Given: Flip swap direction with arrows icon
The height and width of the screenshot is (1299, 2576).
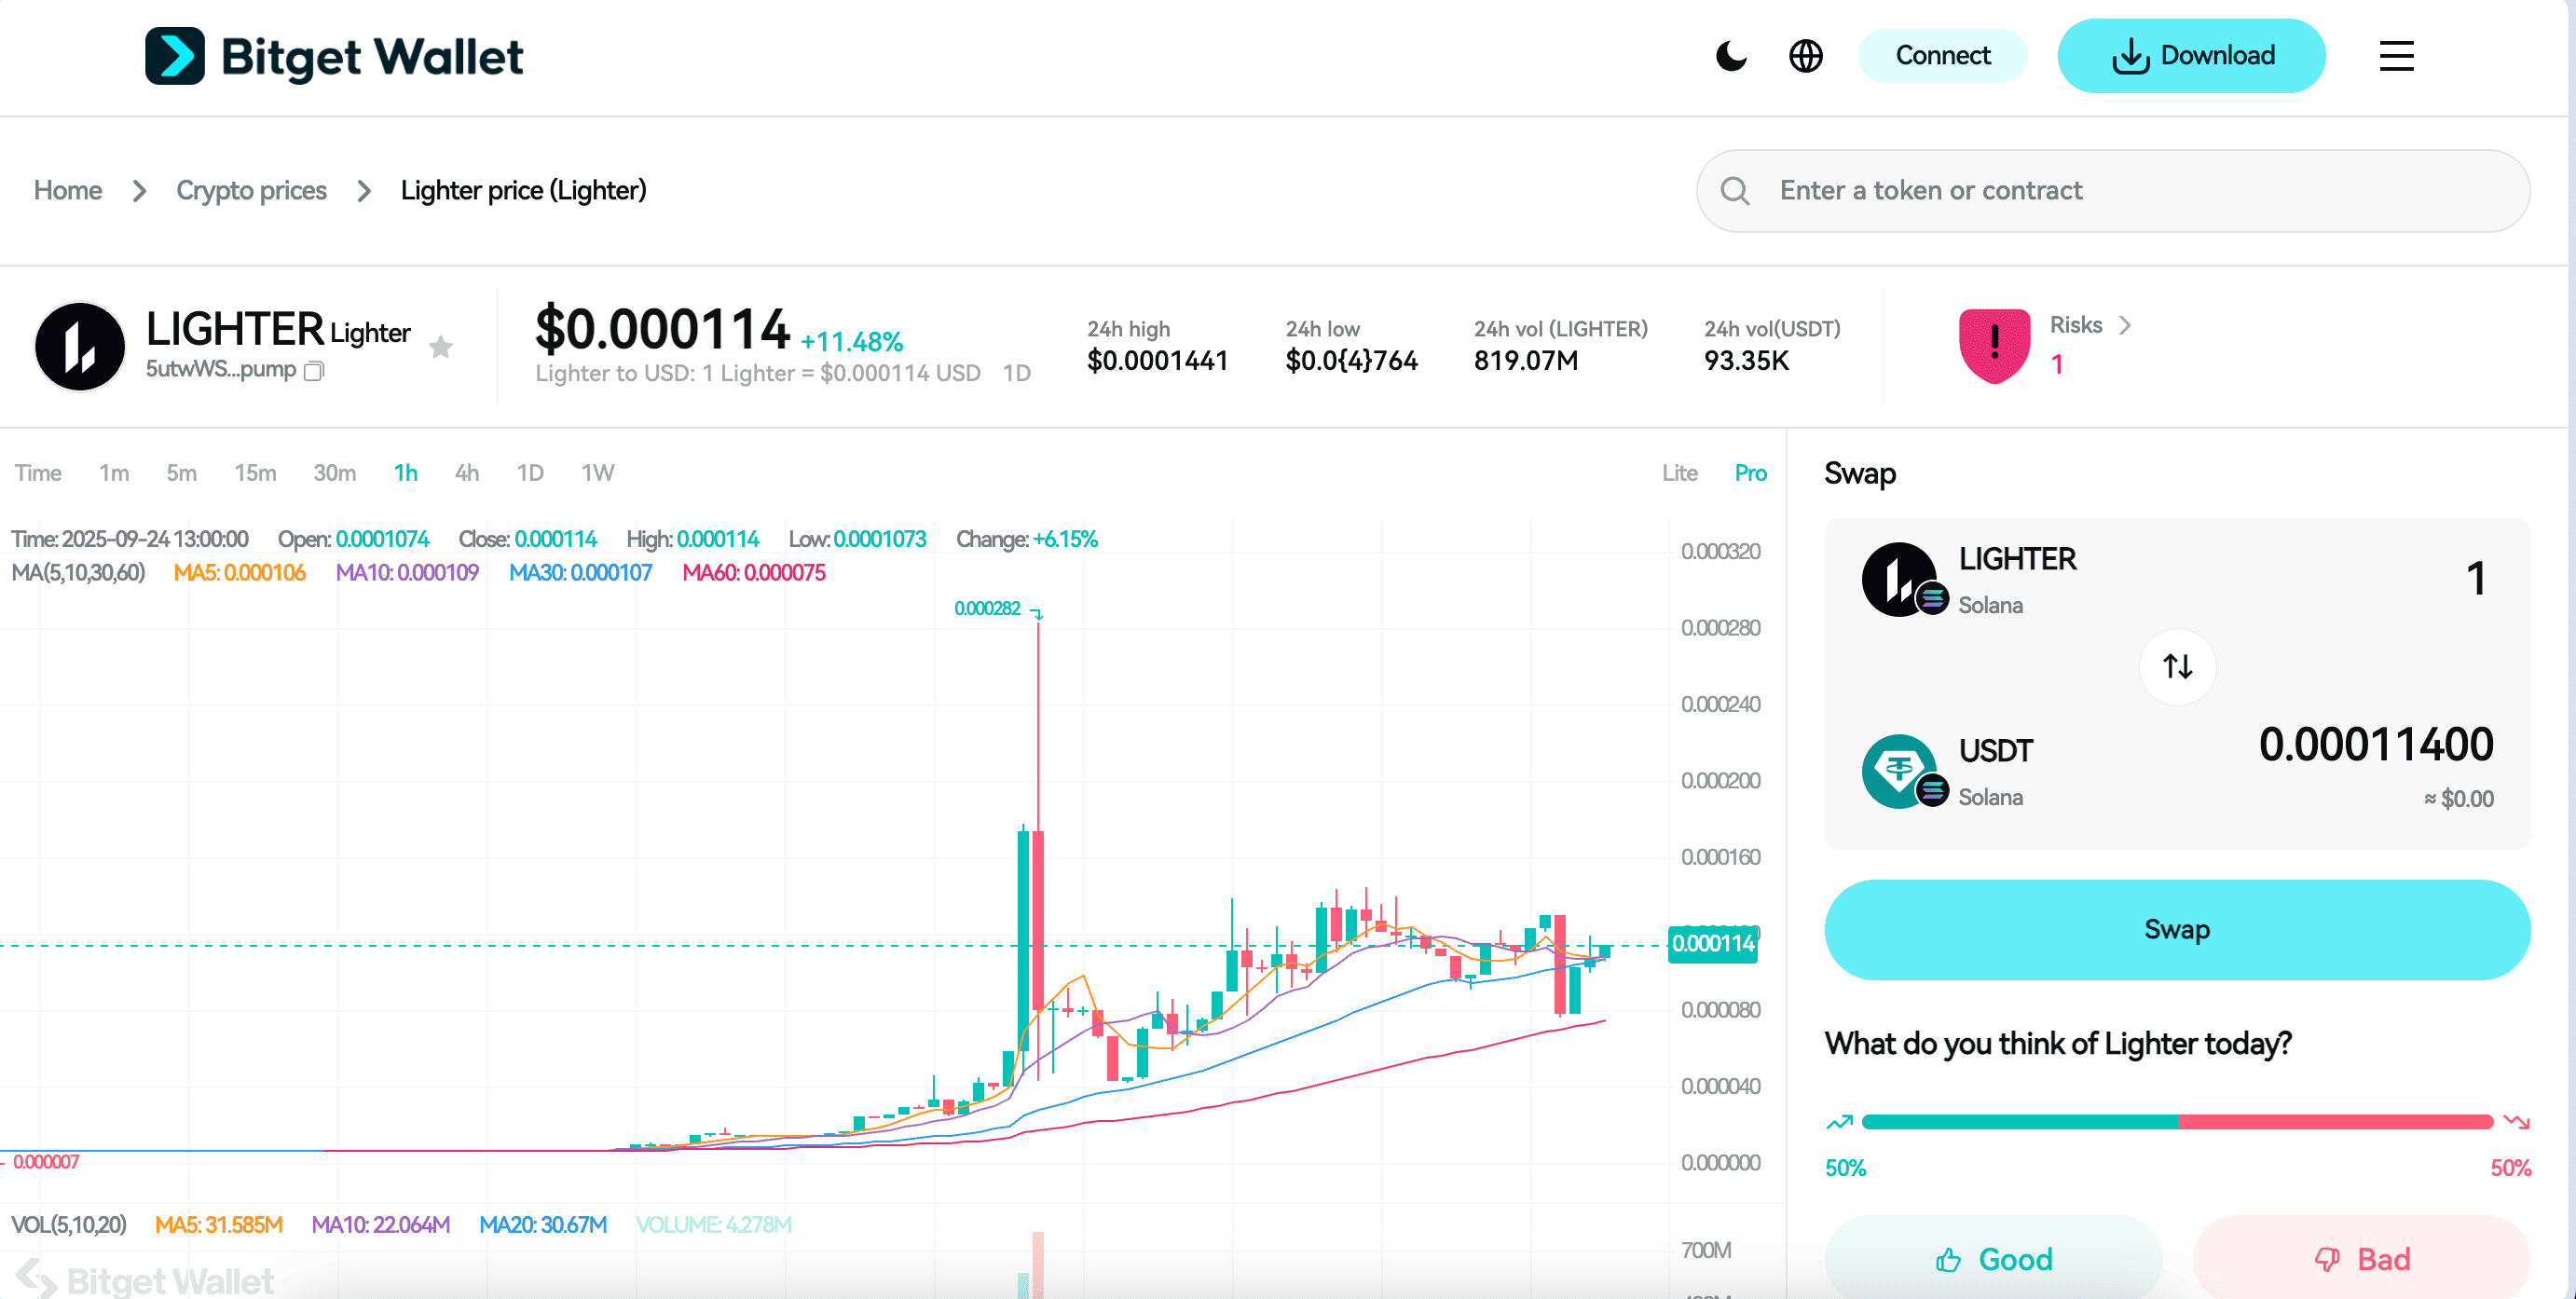Looking at the screenshot, I should pyautogui.click(x=2177, y=666).
